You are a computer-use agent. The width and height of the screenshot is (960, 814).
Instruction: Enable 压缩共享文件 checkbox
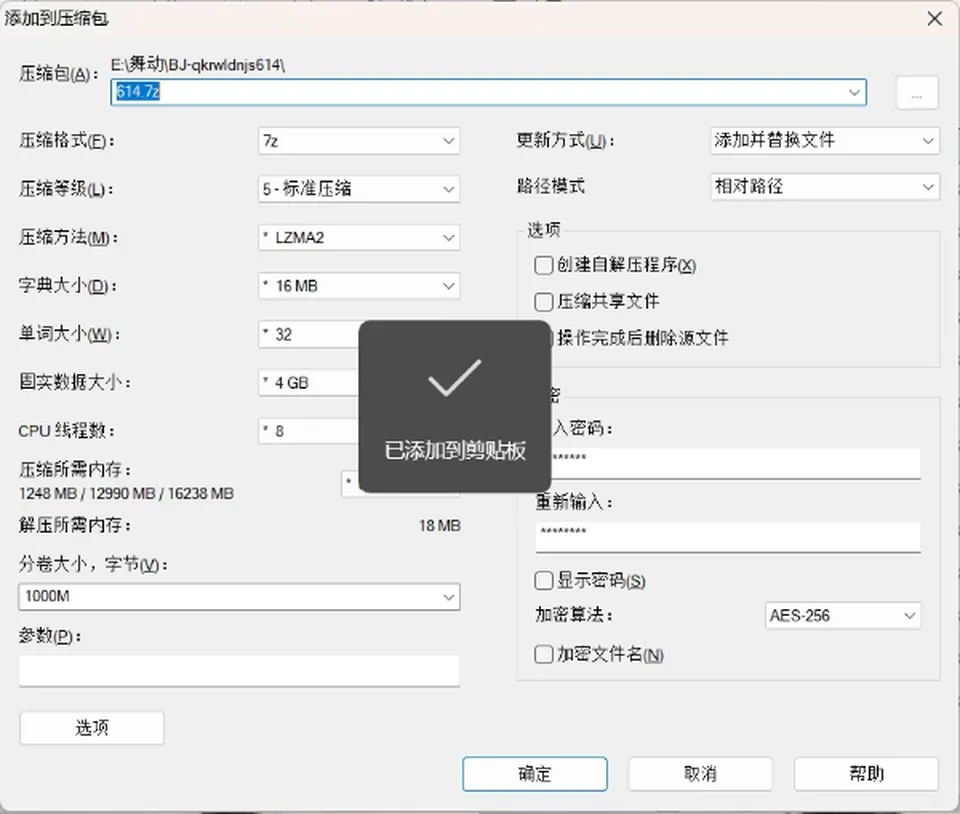(x=544, y=301)
